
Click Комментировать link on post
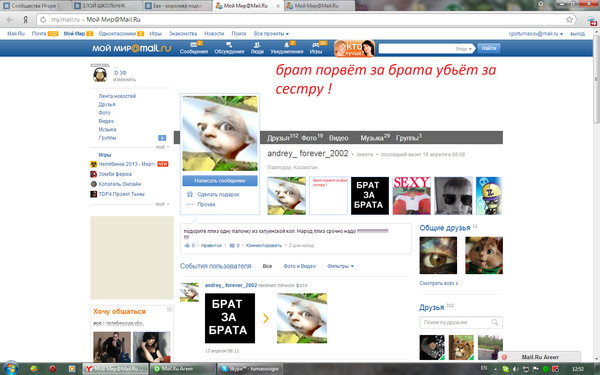click(264, 245)
